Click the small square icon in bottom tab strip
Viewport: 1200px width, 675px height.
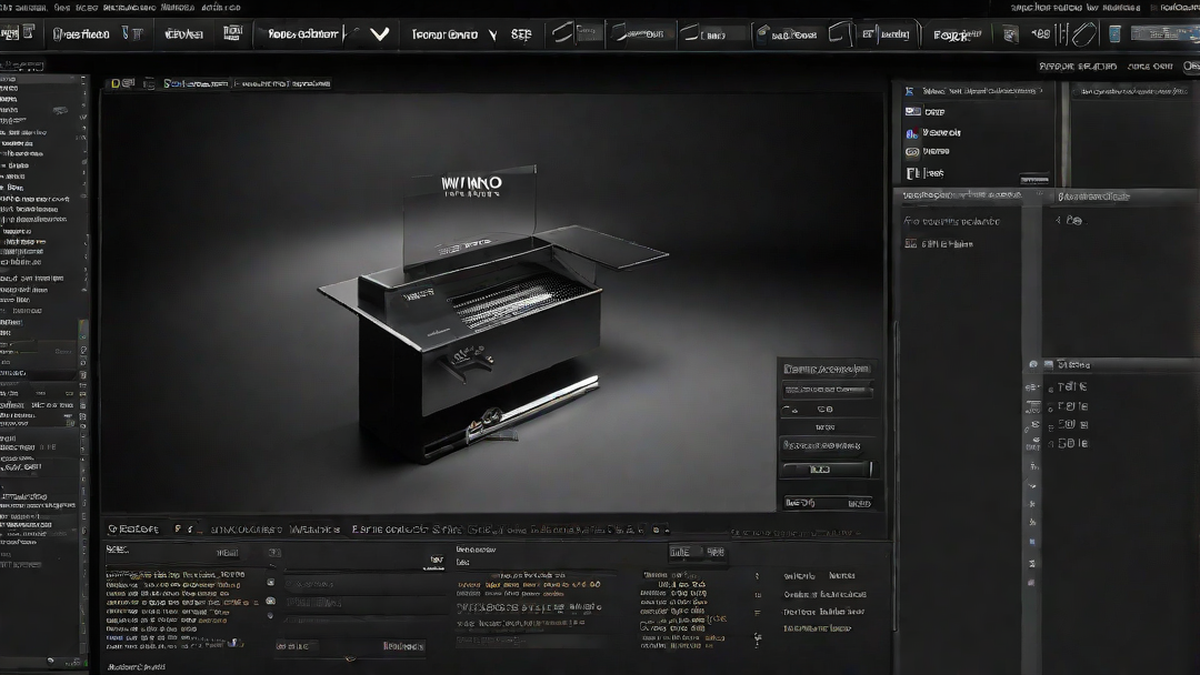pos(660,529)
